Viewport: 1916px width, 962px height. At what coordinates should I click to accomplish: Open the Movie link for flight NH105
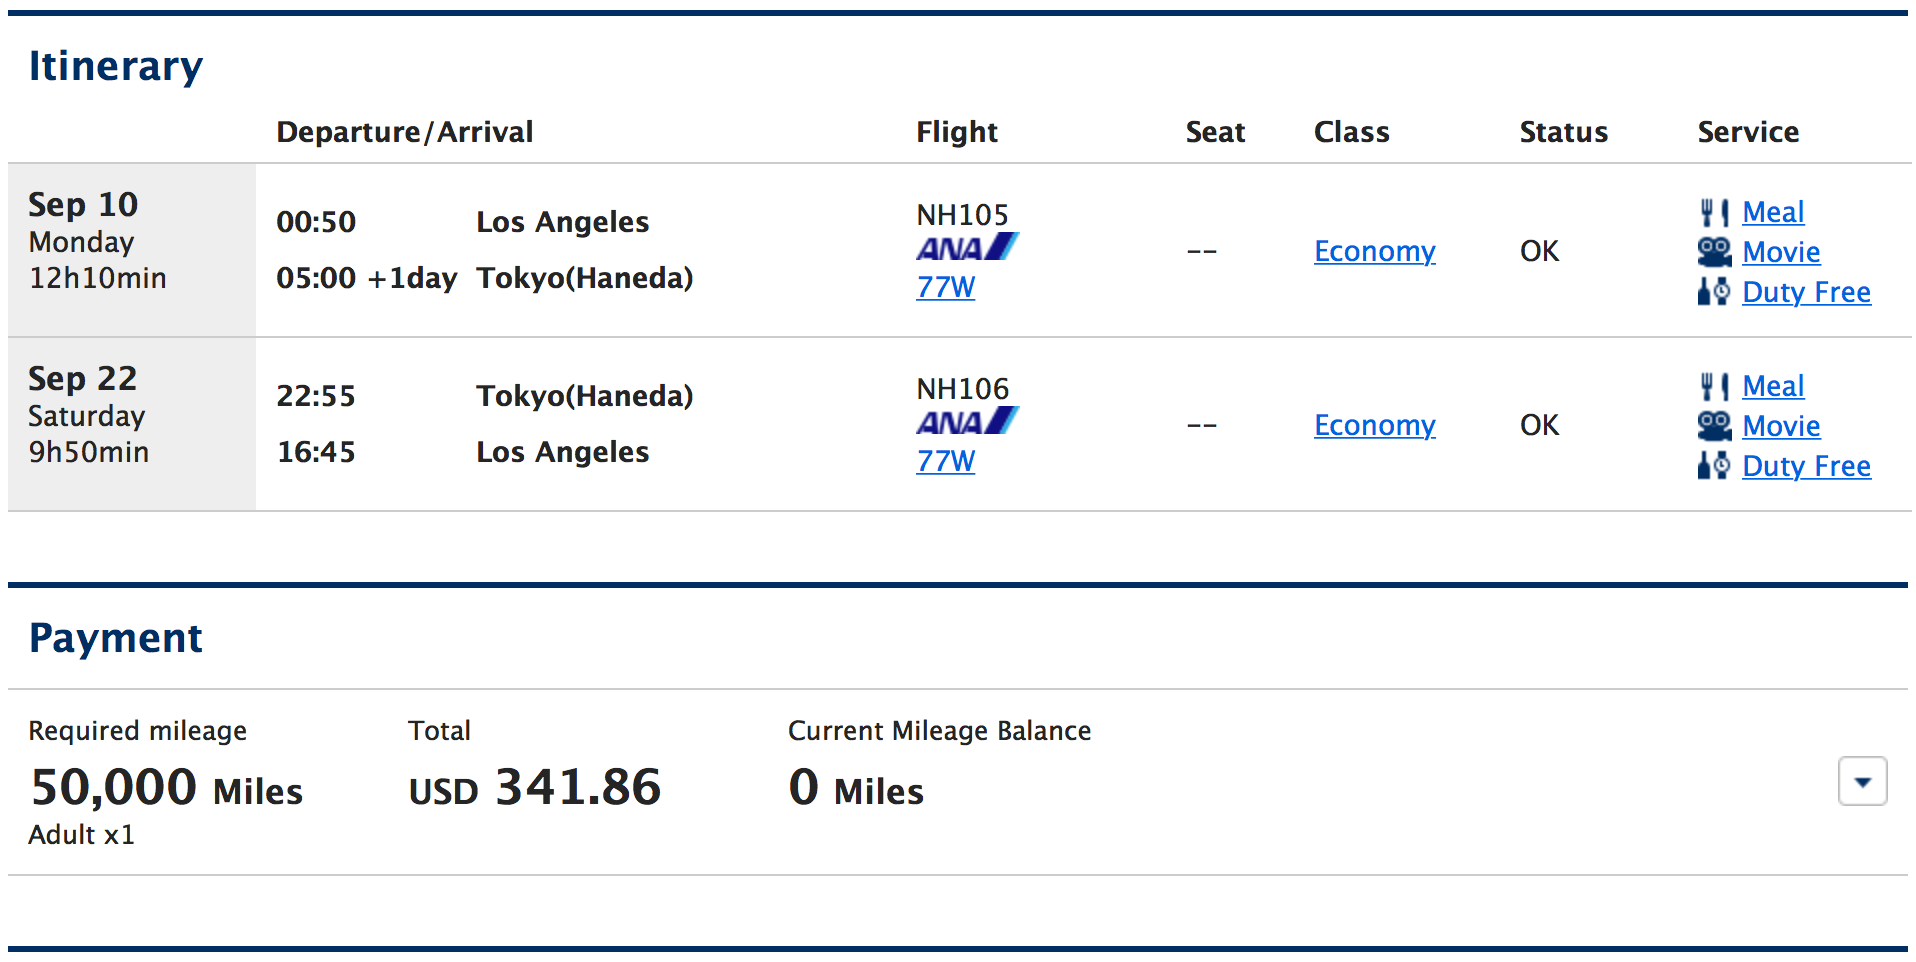[x=1781, y=252]
